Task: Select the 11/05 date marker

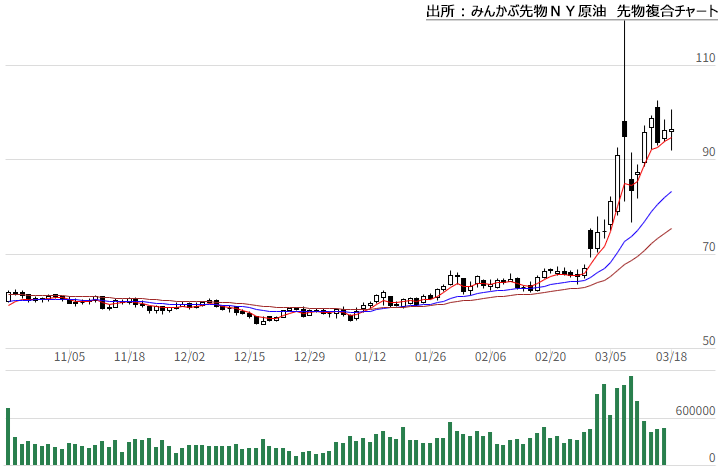Action: tap(70, 356)
